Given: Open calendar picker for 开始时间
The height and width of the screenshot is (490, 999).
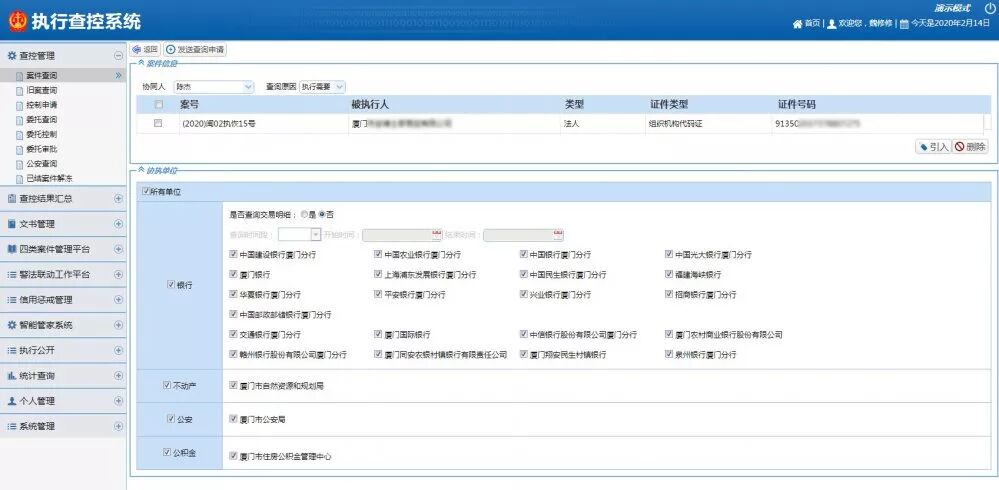Looking at the screenshot, I should (436, 234).
